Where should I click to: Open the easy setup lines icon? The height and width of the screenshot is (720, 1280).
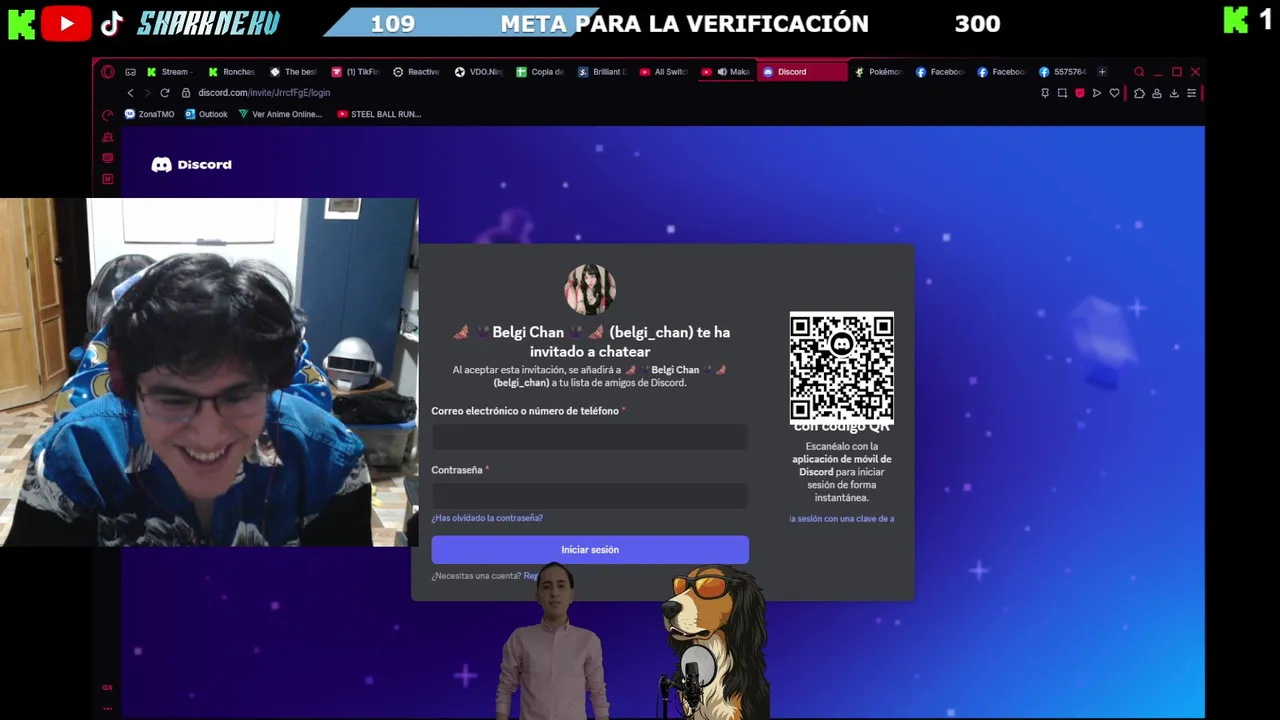click(x=1191, y=93)
